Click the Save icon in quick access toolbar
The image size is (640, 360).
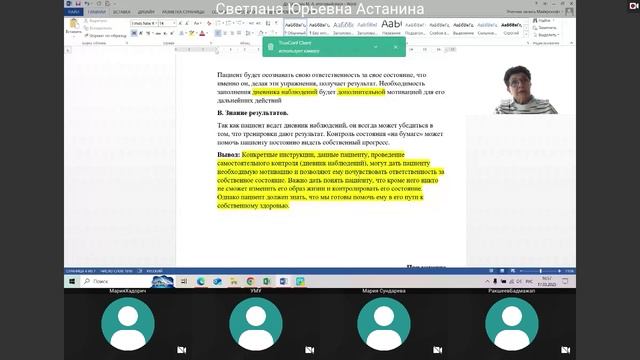point(78,3)
